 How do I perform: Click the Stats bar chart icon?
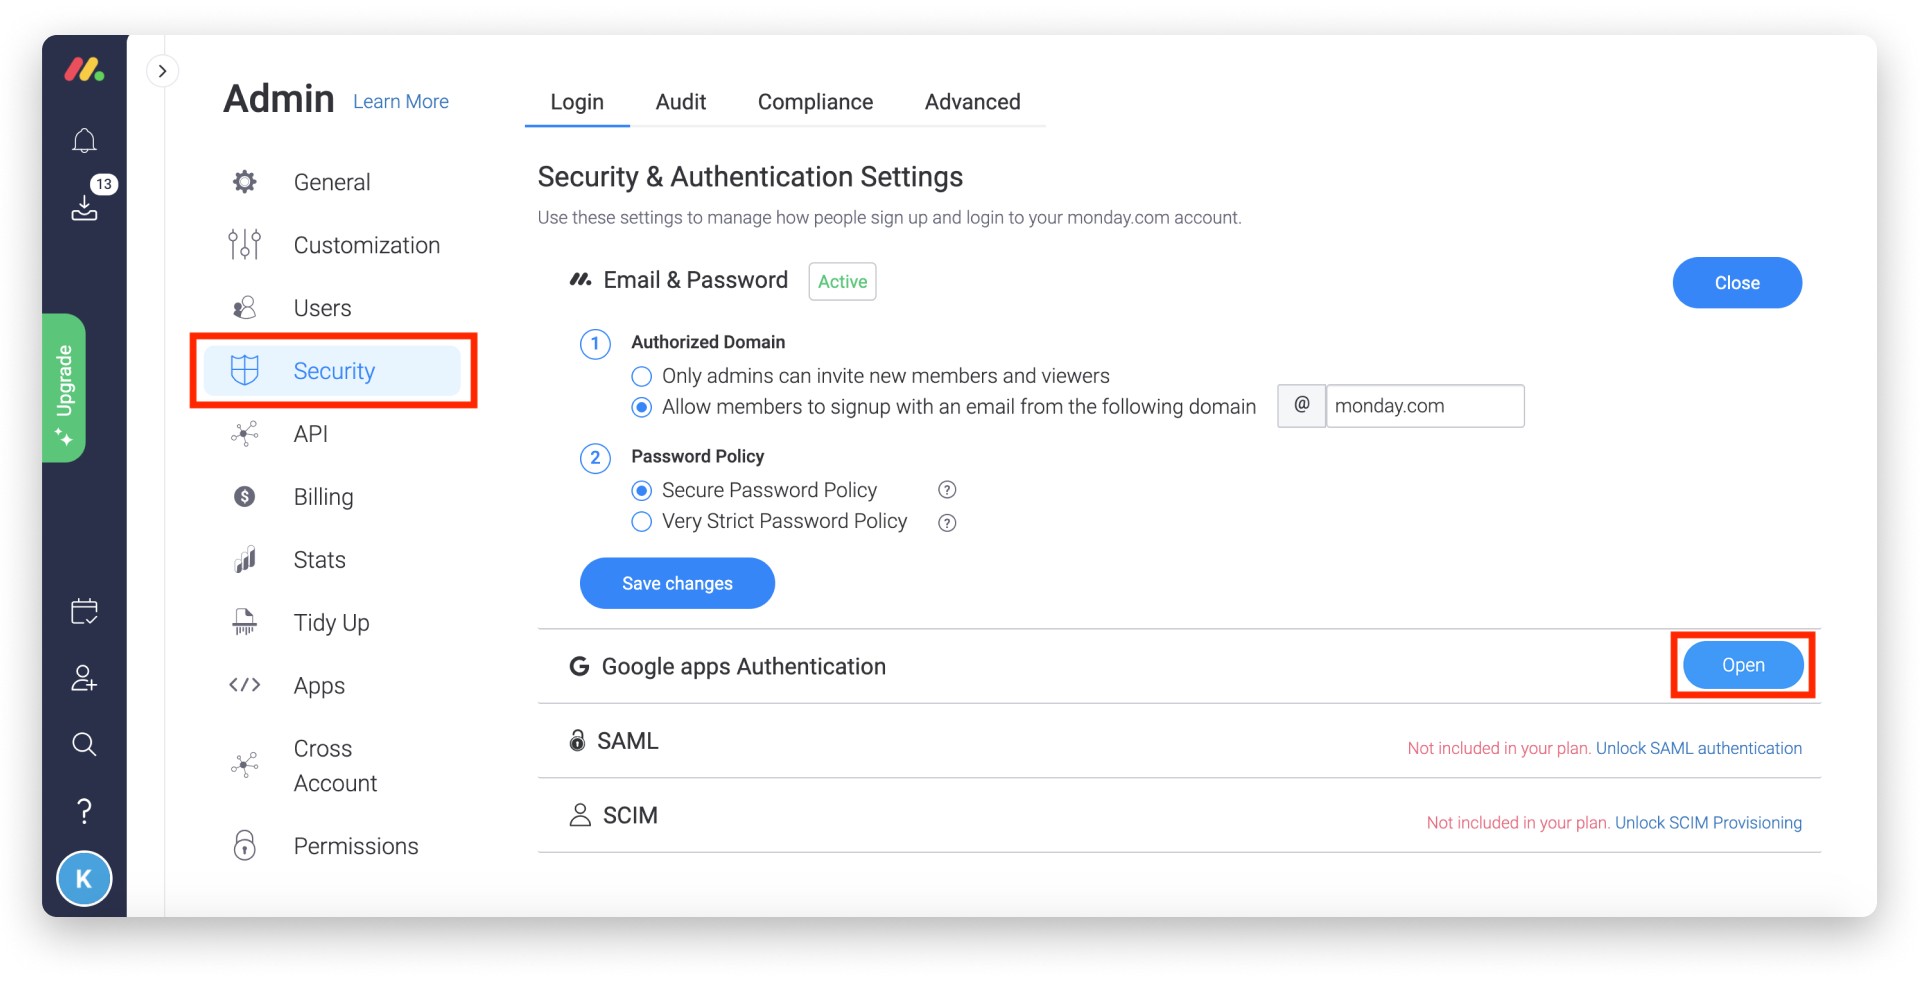coord(245,560)
